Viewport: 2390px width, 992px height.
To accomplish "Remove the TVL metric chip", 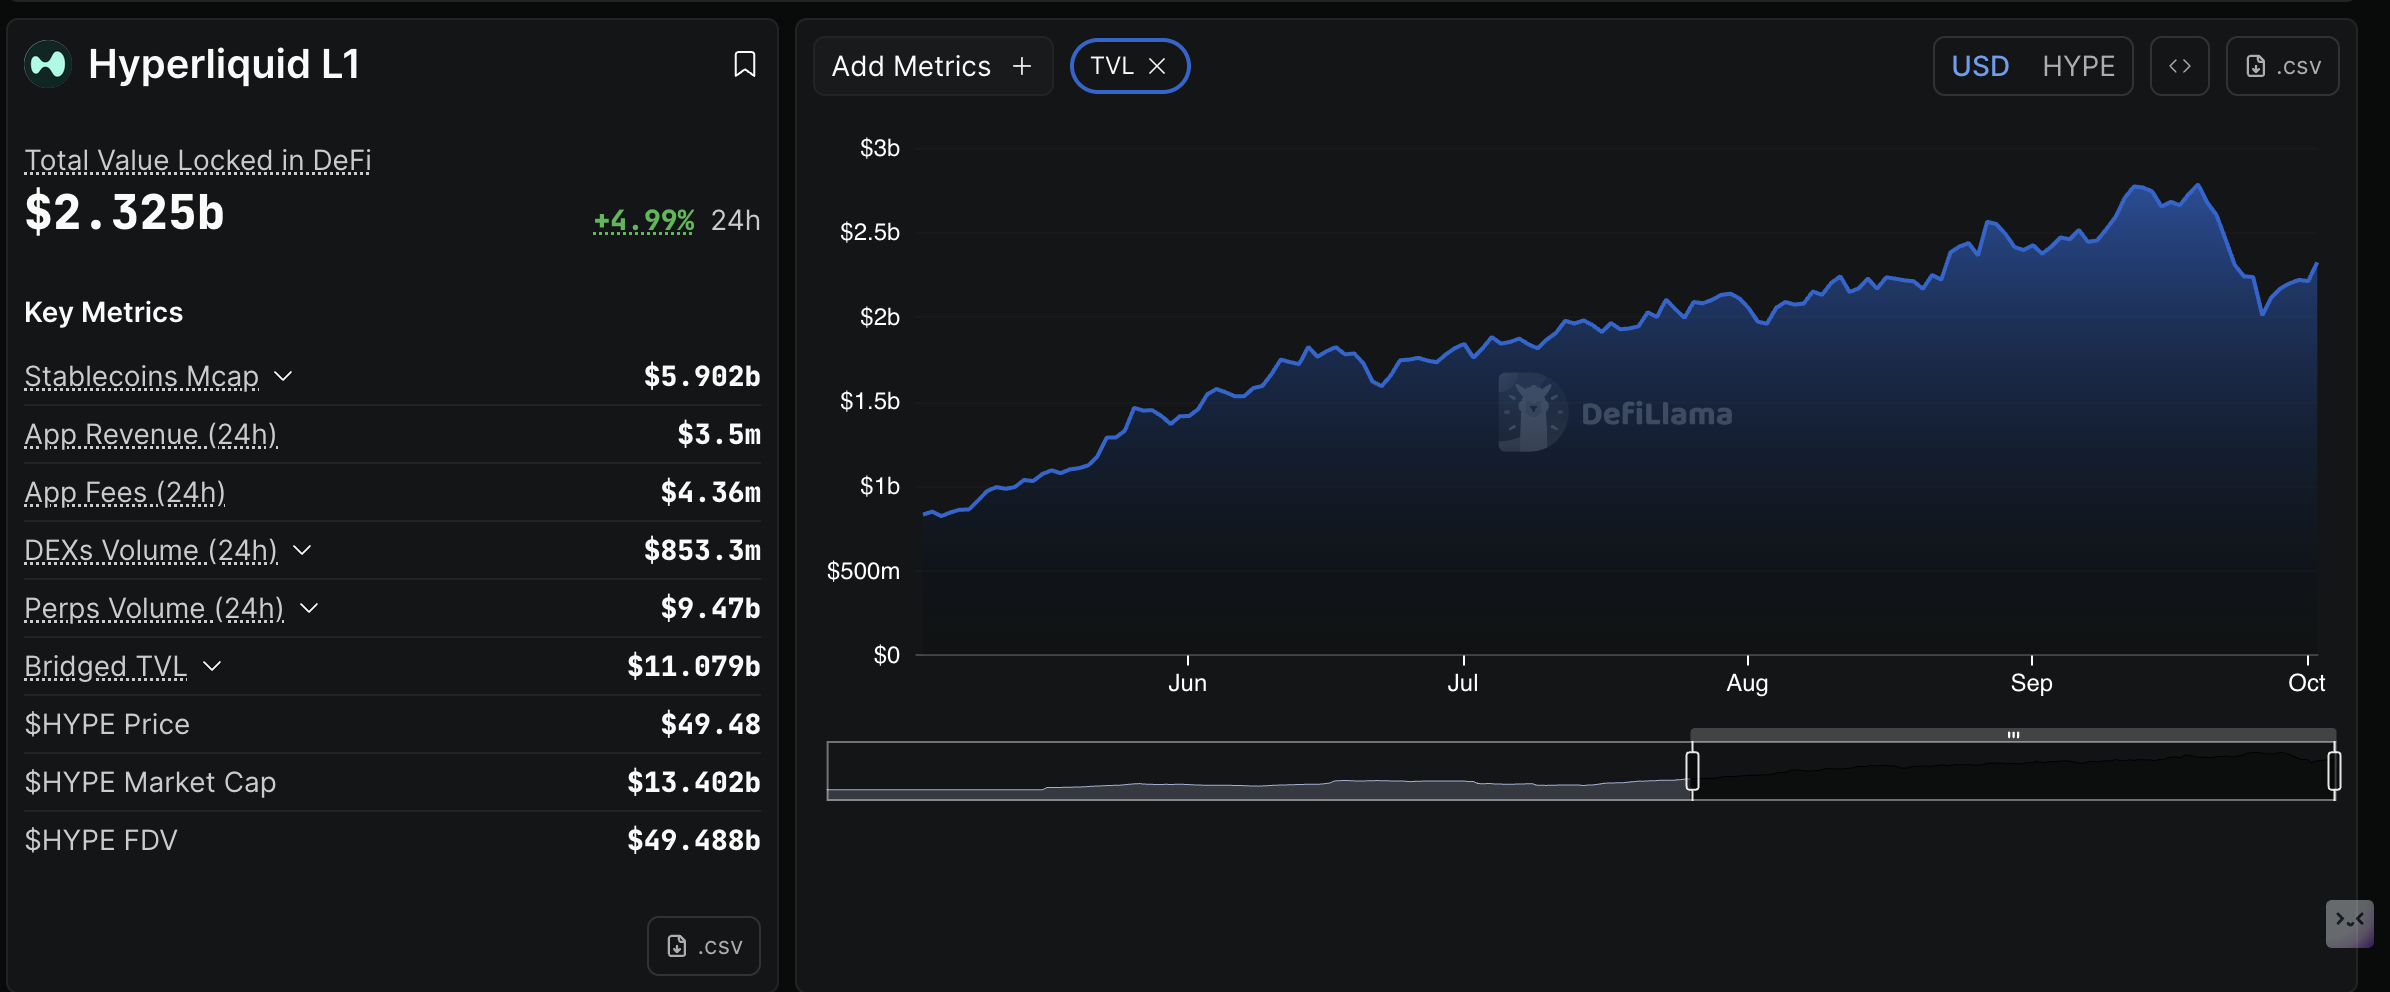I will click(1157, 66).
